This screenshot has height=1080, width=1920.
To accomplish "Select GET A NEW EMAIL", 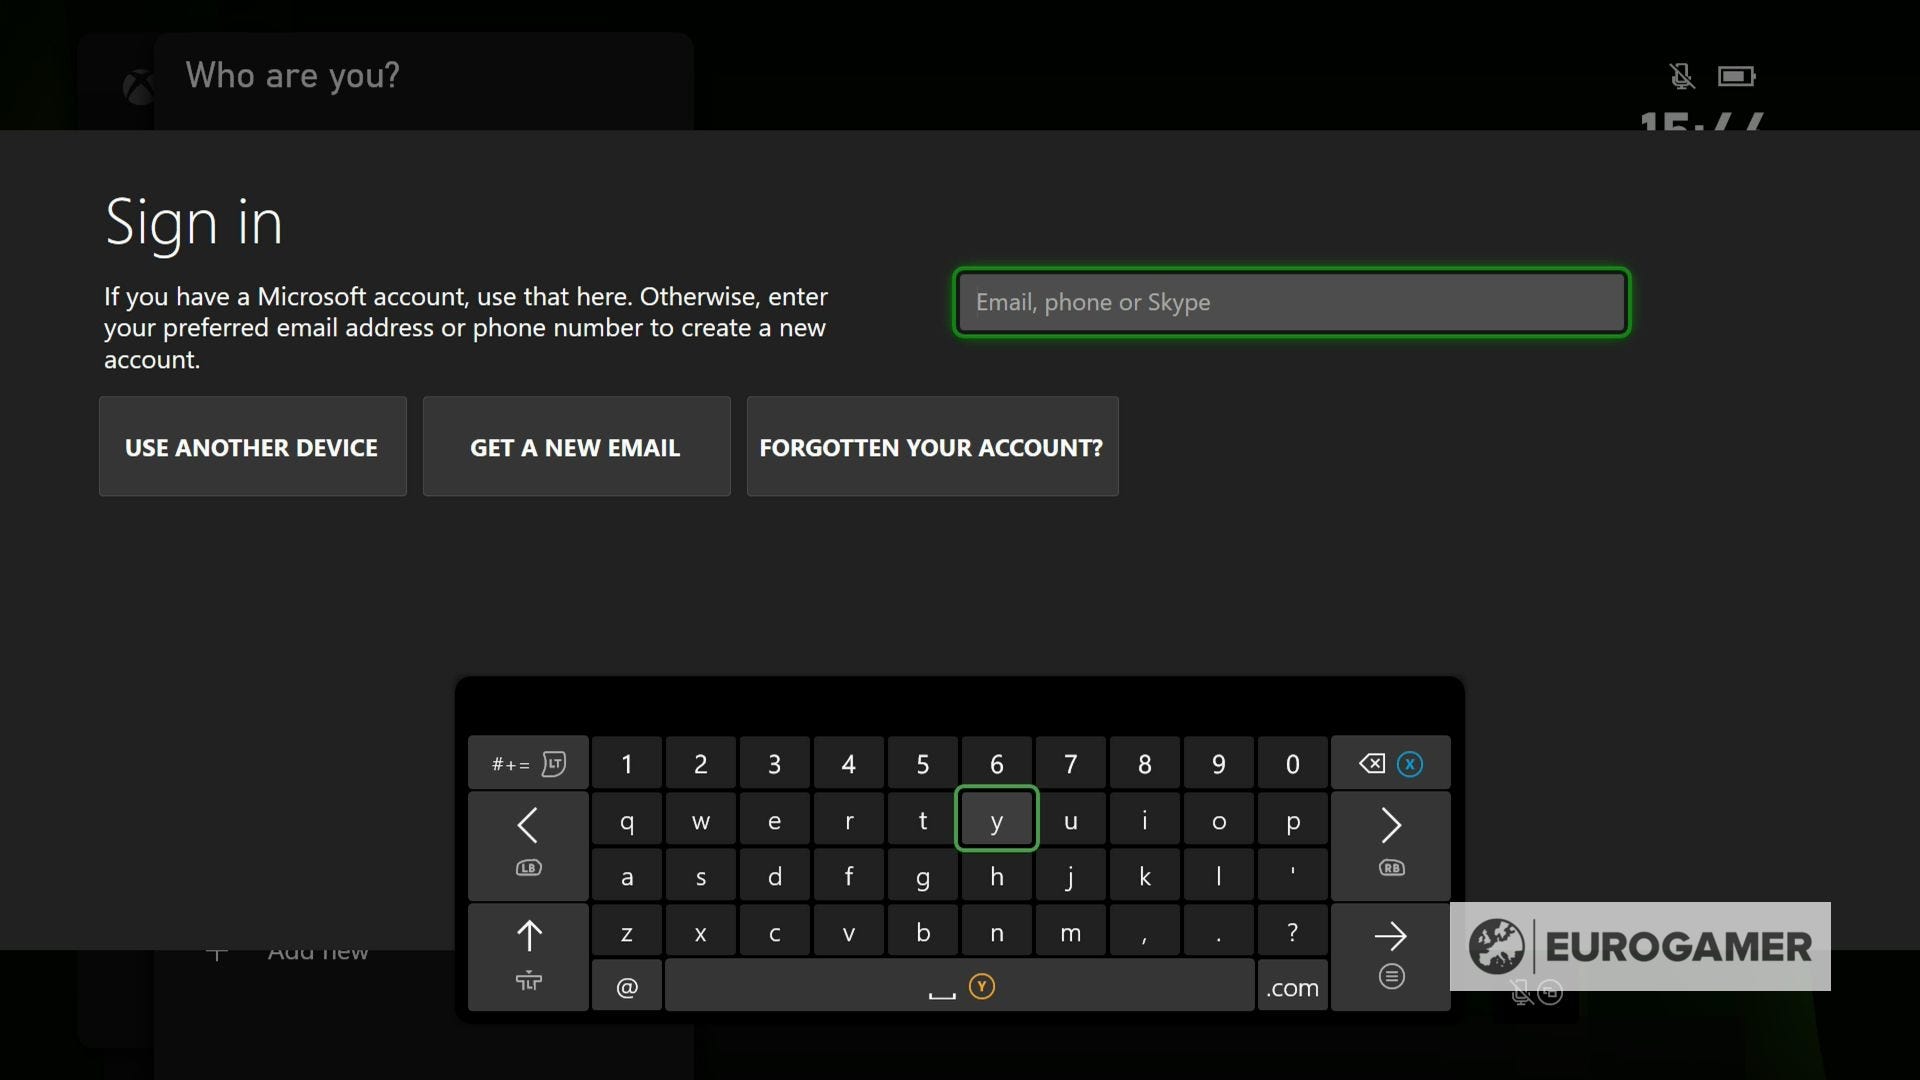I will (575, 447).
